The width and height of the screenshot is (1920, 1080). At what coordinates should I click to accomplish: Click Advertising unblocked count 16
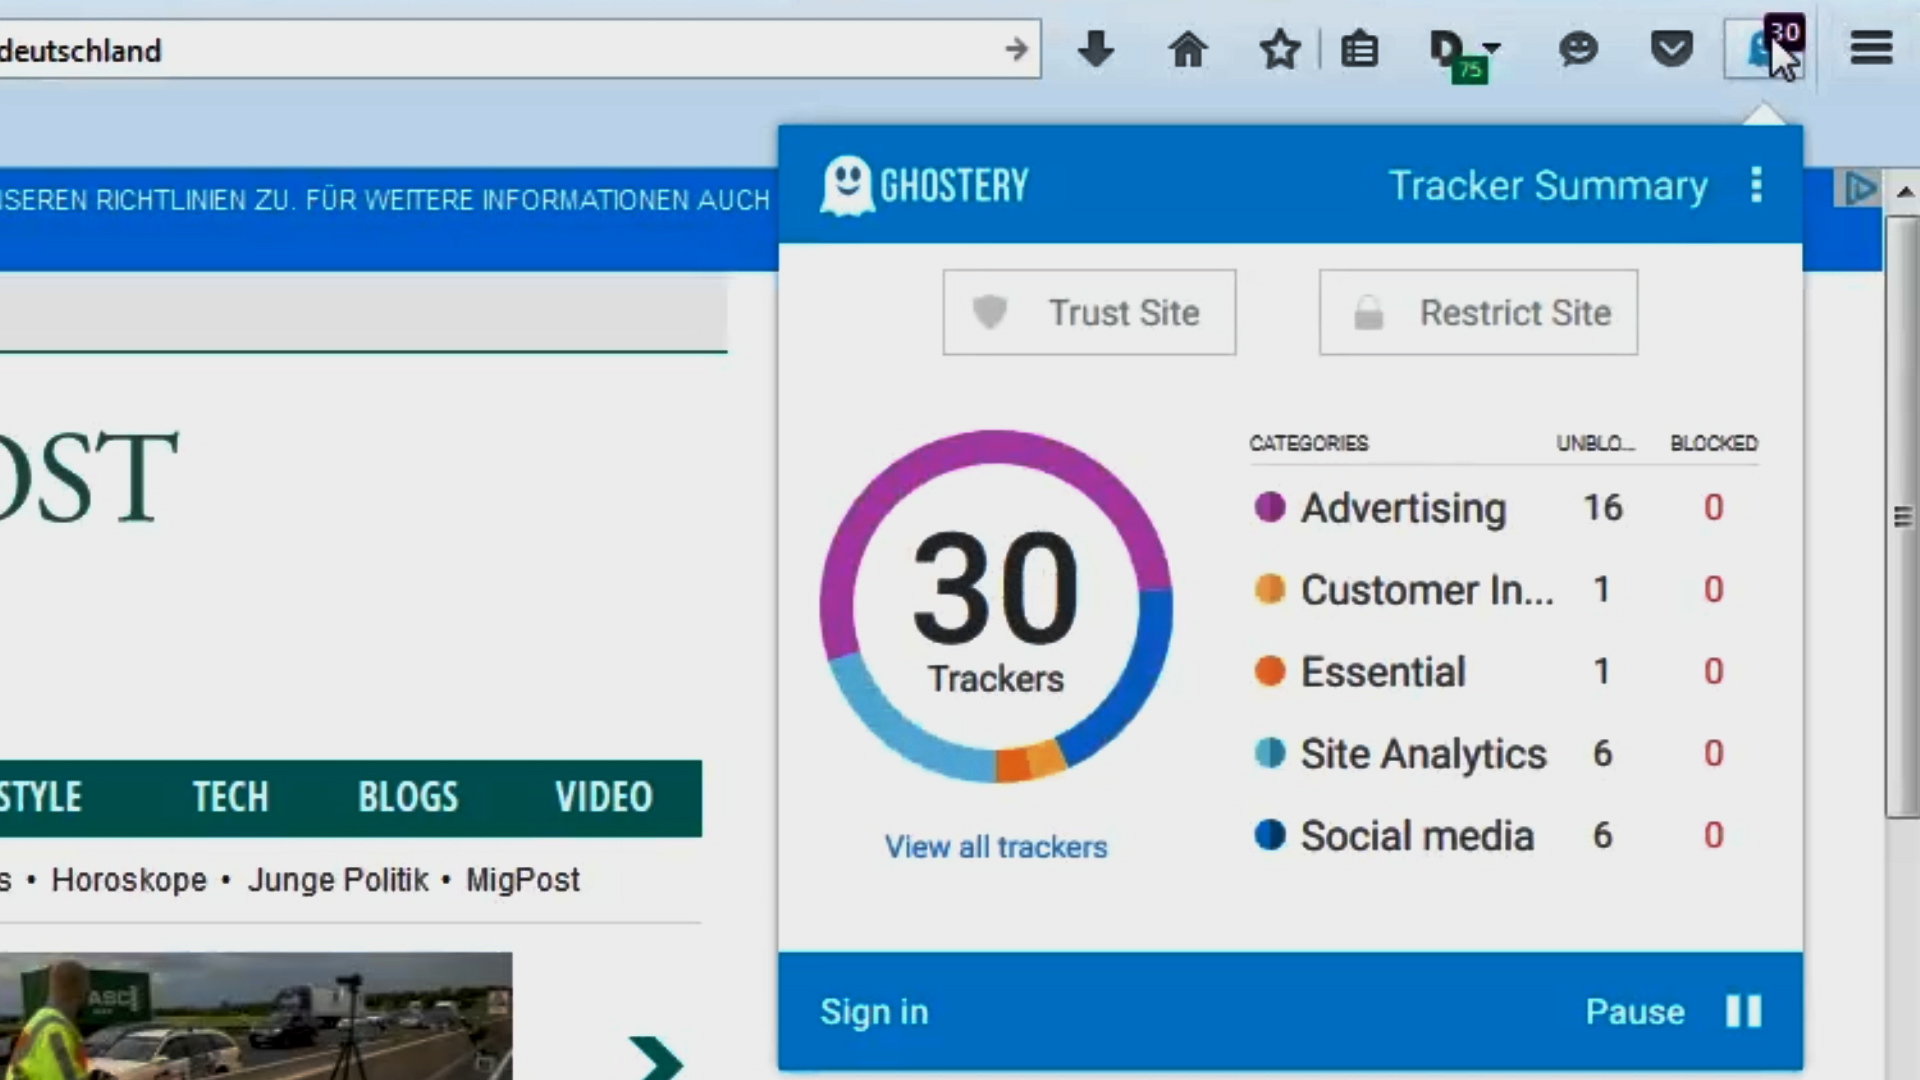(x=1602, y=508)
